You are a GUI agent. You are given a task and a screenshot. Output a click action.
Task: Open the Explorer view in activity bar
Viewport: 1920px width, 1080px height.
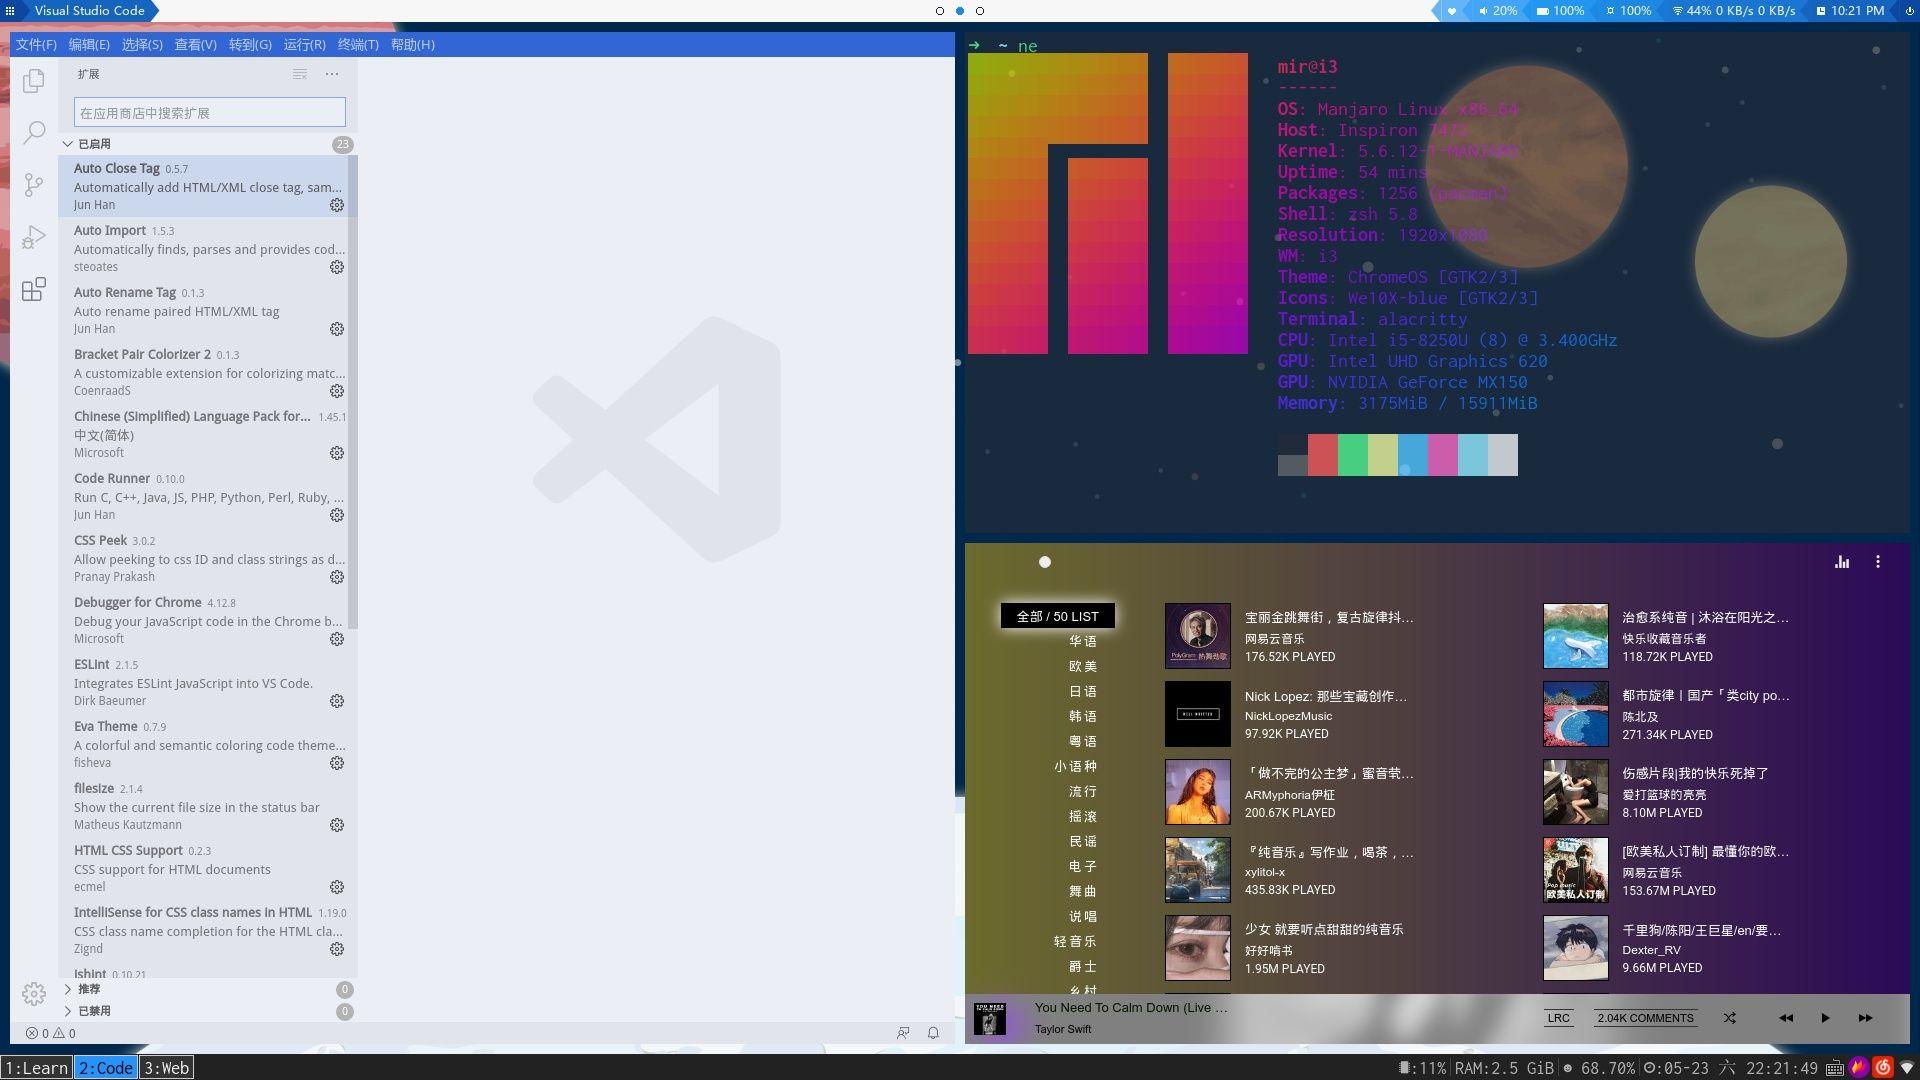click(x=34, y=80)
